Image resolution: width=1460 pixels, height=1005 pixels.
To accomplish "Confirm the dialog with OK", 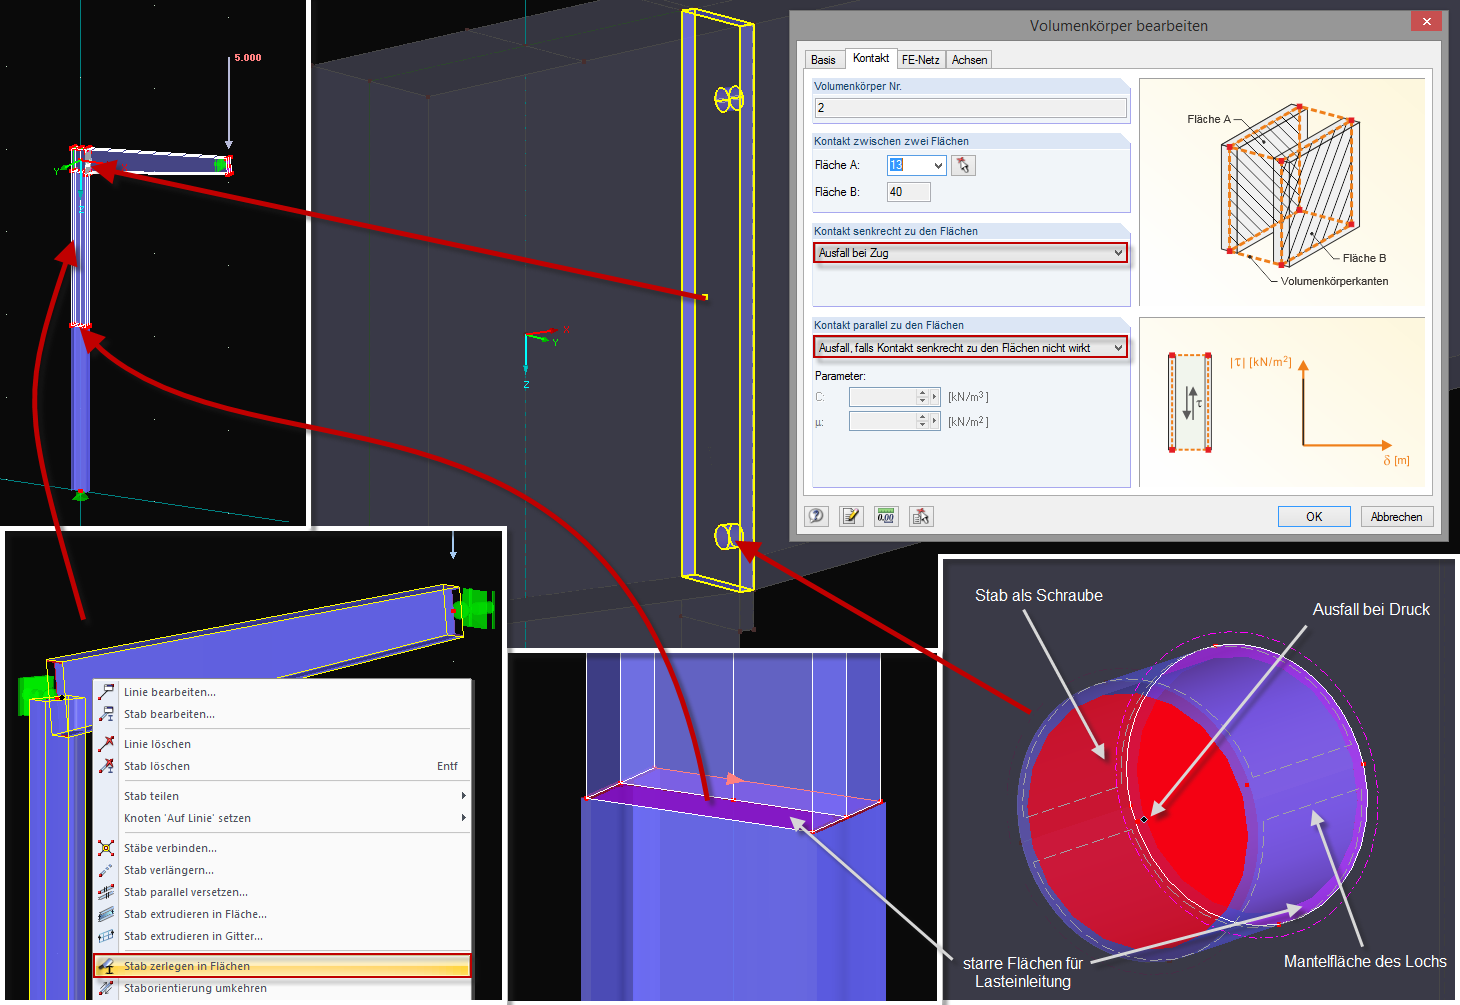I will 1314,517.
